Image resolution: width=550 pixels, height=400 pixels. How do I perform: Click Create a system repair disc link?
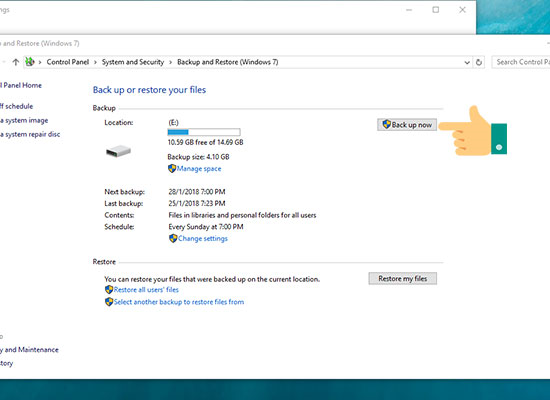30,134
